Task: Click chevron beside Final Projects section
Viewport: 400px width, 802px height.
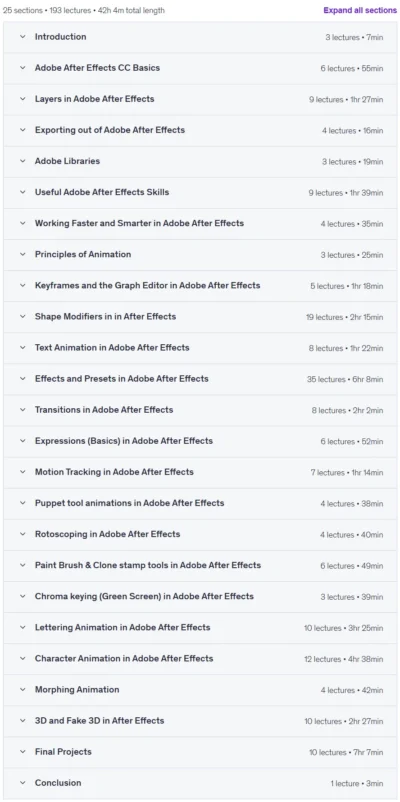Action: click(23, 752)
